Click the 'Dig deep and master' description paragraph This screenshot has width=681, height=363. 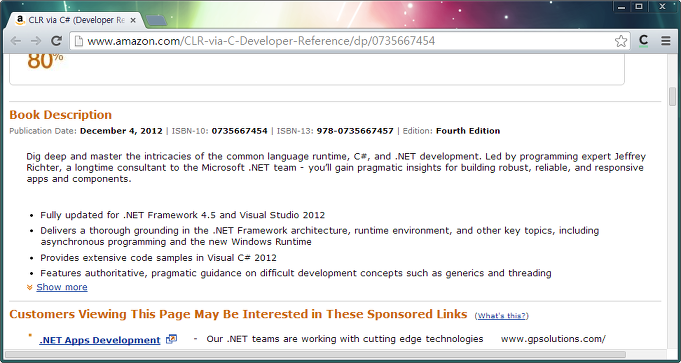[336, 168]
